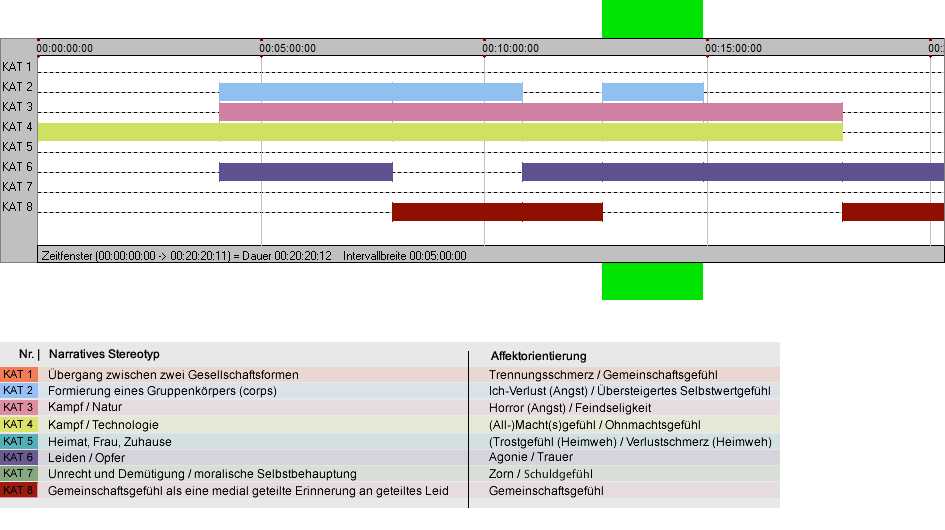This screenshot has height=530, width=945.
Task: Click 'Agonie / Trauer' text
Action: (x=530, y=457)
